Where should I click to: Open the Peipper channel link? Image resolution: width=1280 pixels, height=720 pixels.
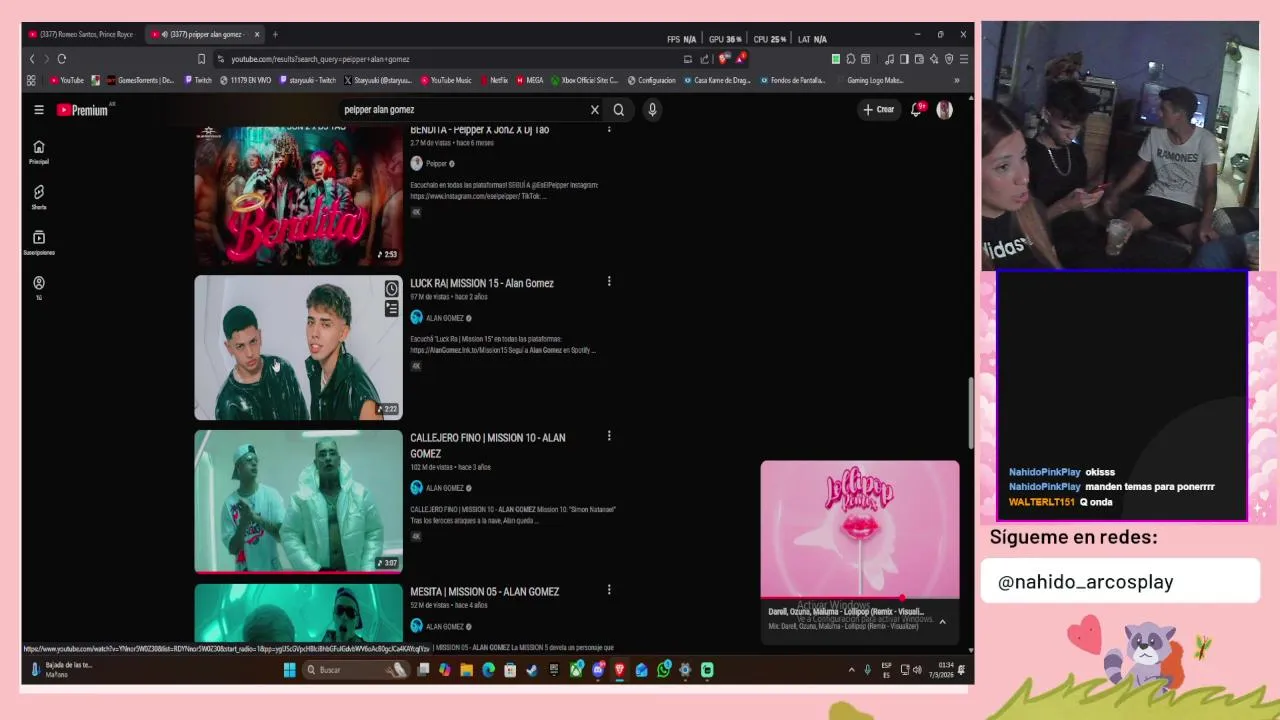click(436, 163)
